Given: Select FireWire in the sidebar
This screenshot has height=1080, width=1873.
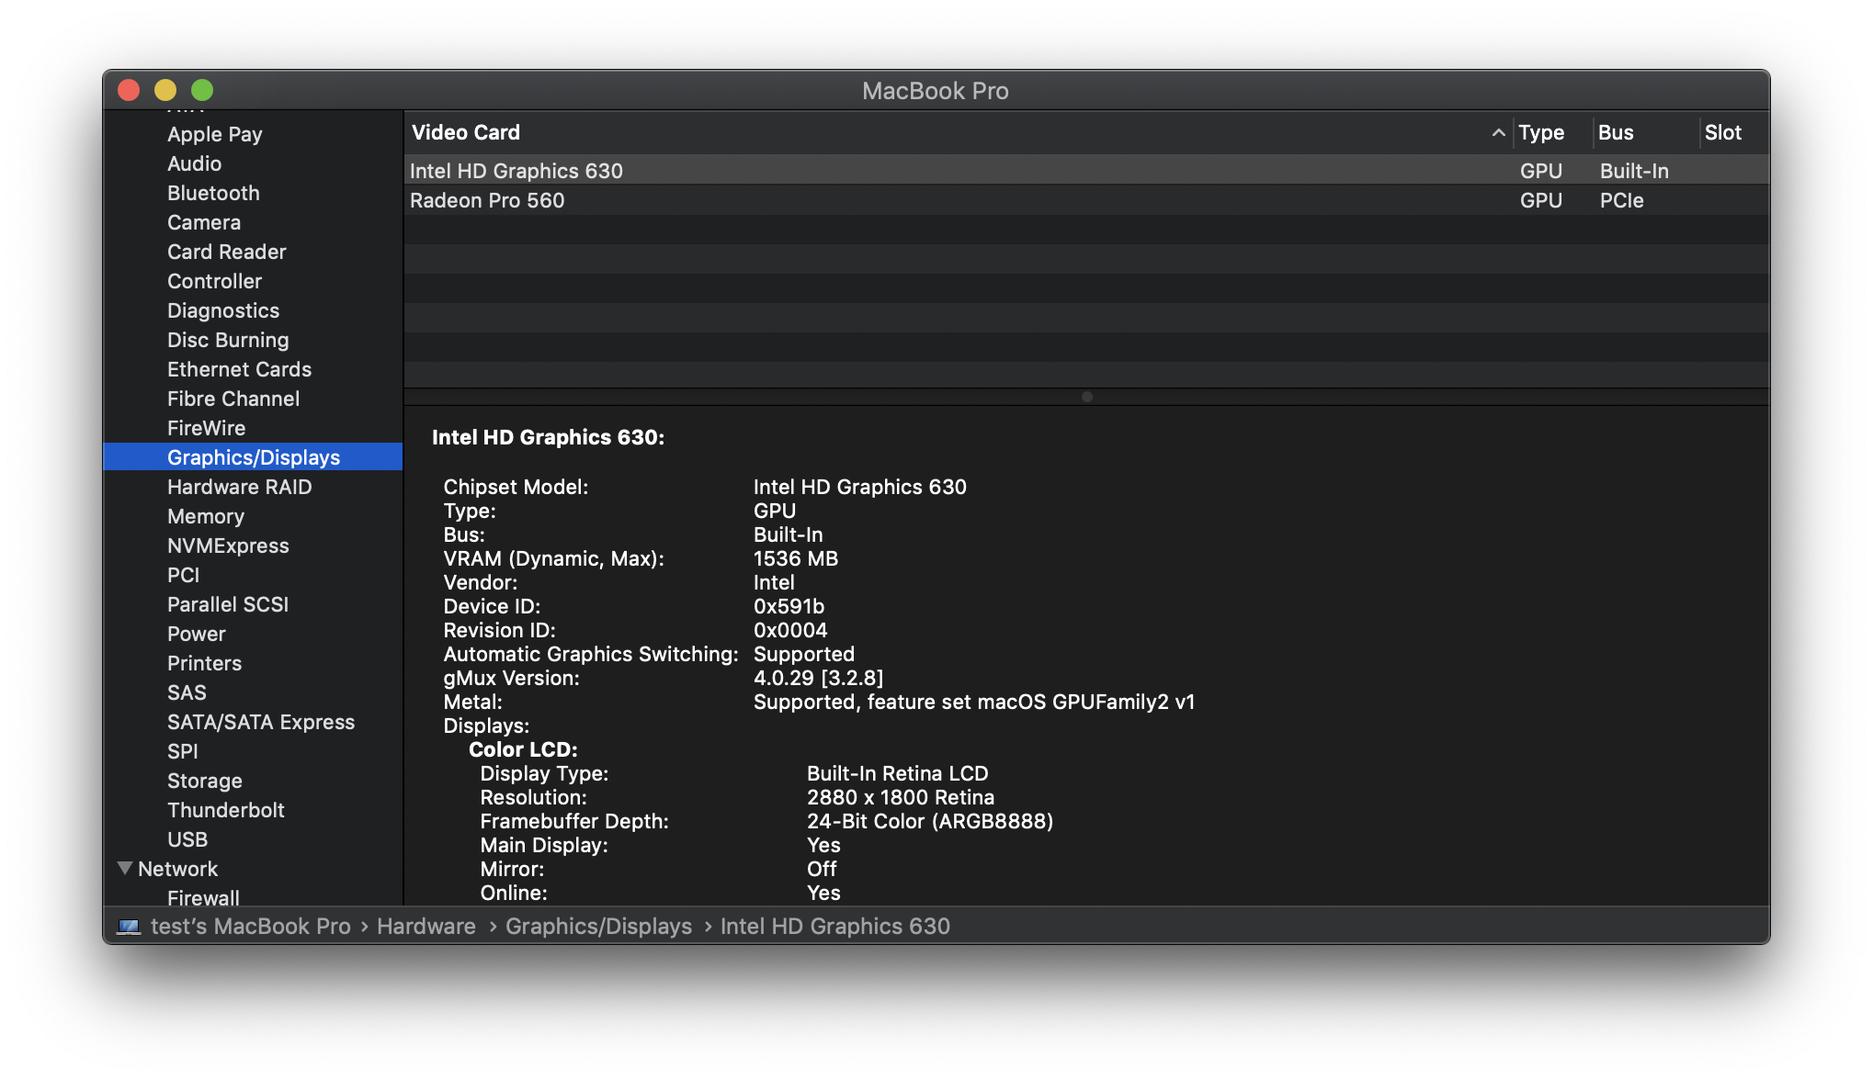Looking at the screenshot, I should point(206,428).
